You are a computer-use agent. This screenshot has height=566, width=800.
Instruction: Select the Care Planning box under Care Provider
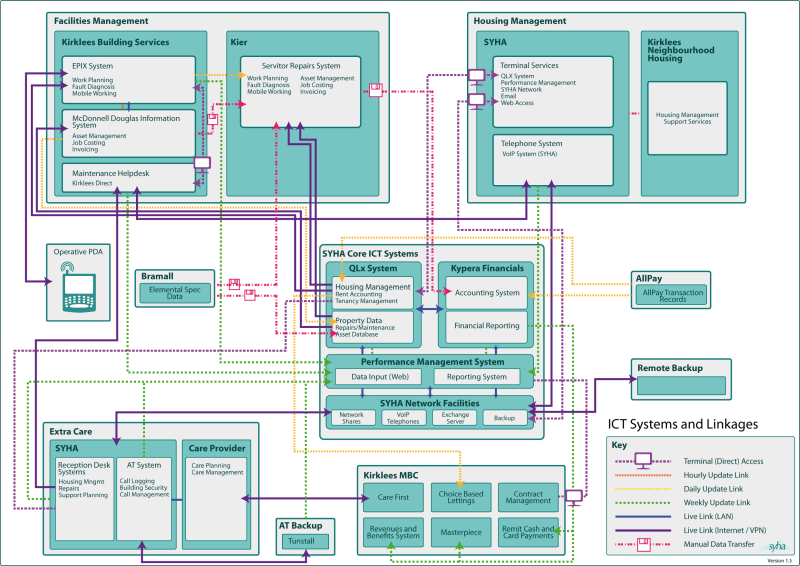click(216, 499)
